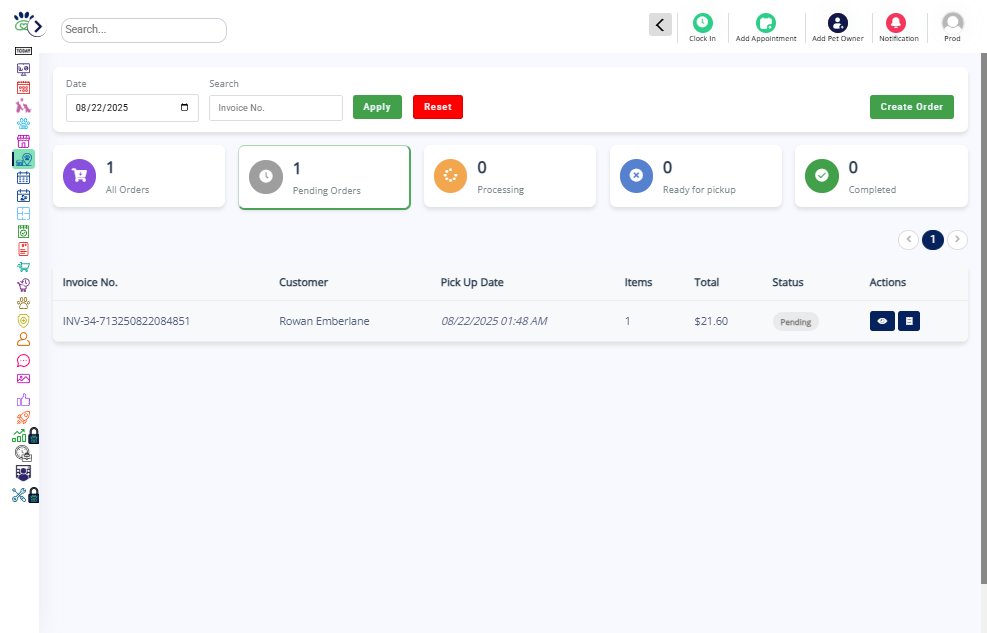987x633 pixels.
Task: Open the purple monitor dashboard sidebar icon
Action: pos(23,69)
